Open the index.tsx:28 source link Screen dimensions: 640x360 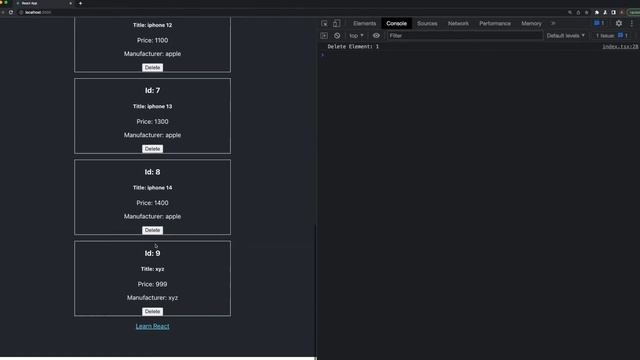[620, 47]
